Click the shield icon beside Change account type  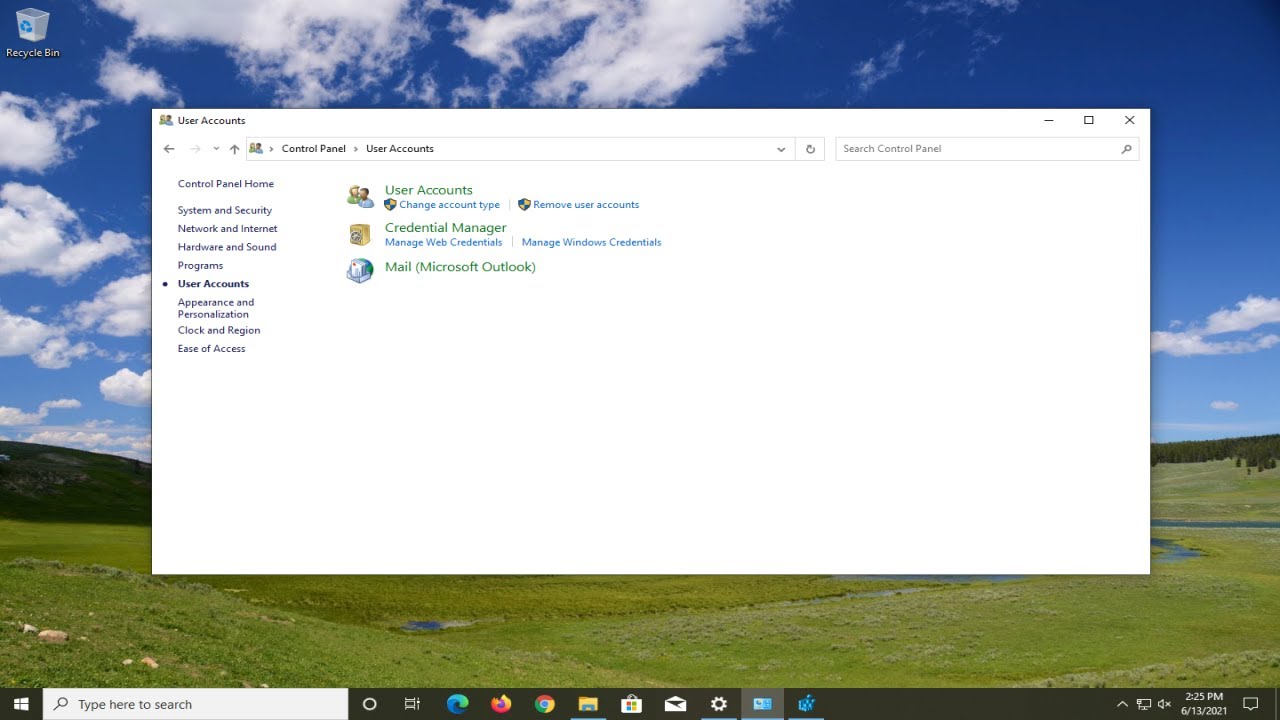pos(391,204)
